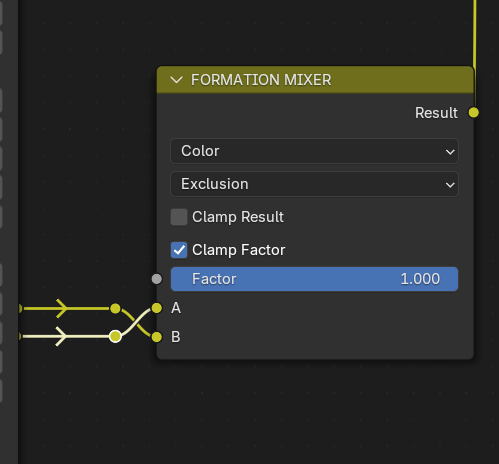Click the Result output label
499x464 pixels.
click(x=436, y=113)
